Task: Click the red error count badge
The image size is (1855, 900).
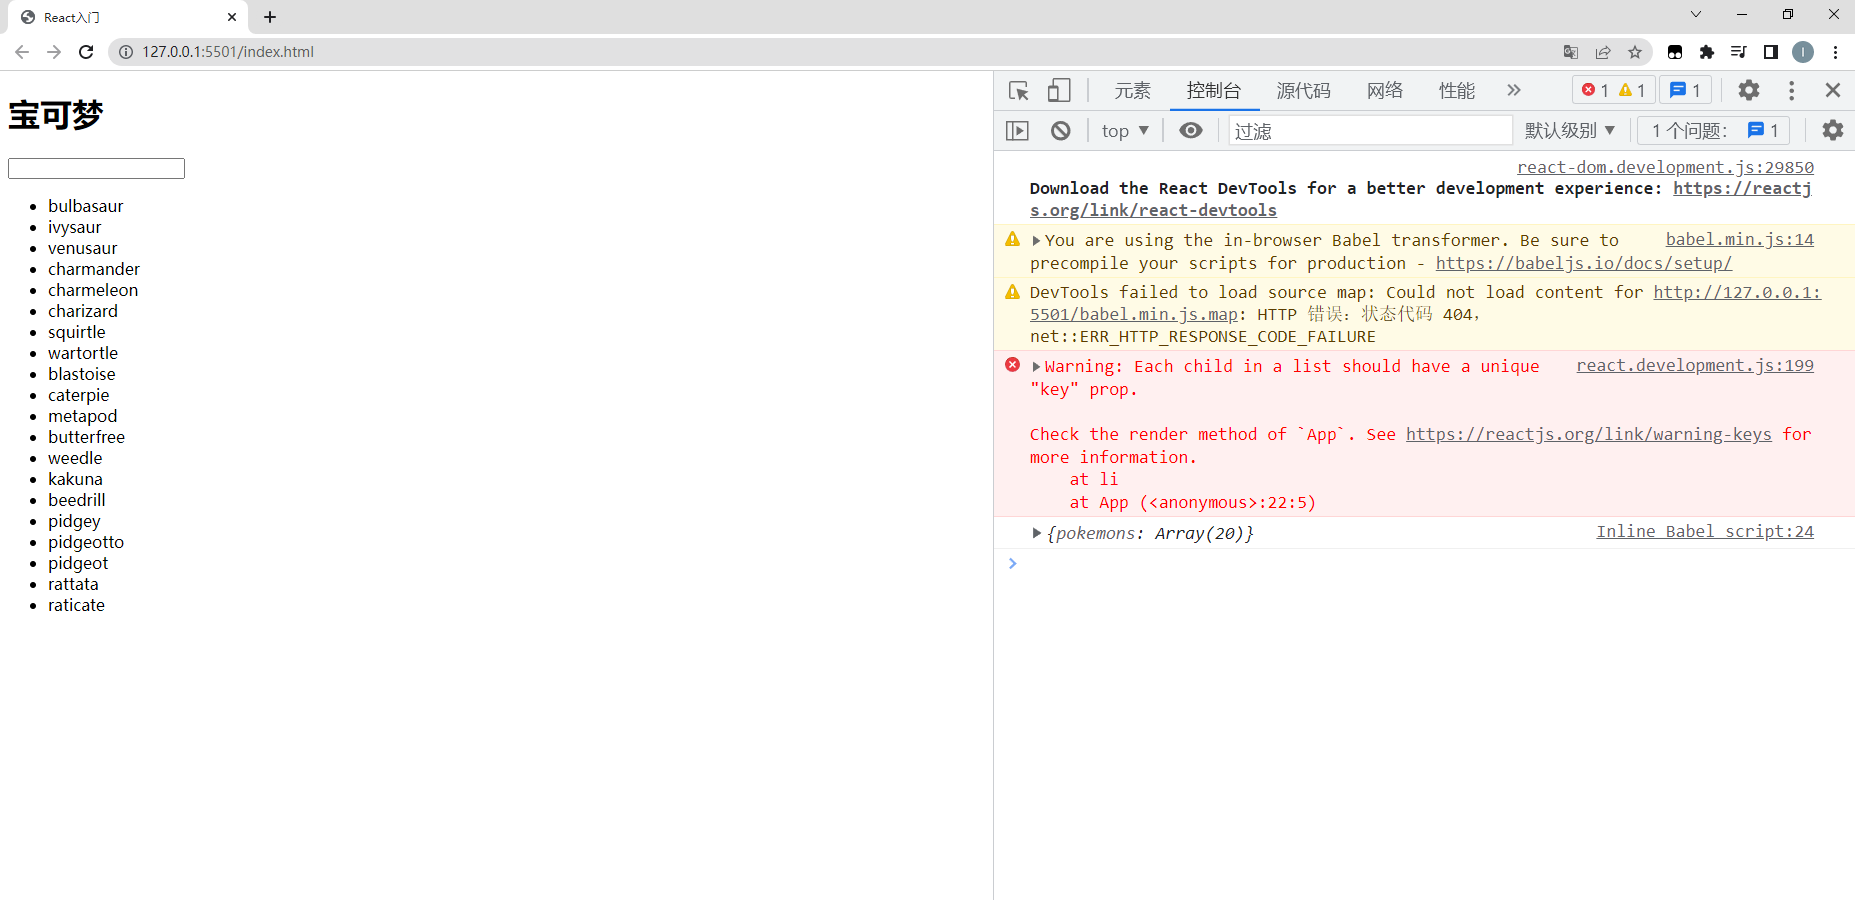Action: 1595,90
